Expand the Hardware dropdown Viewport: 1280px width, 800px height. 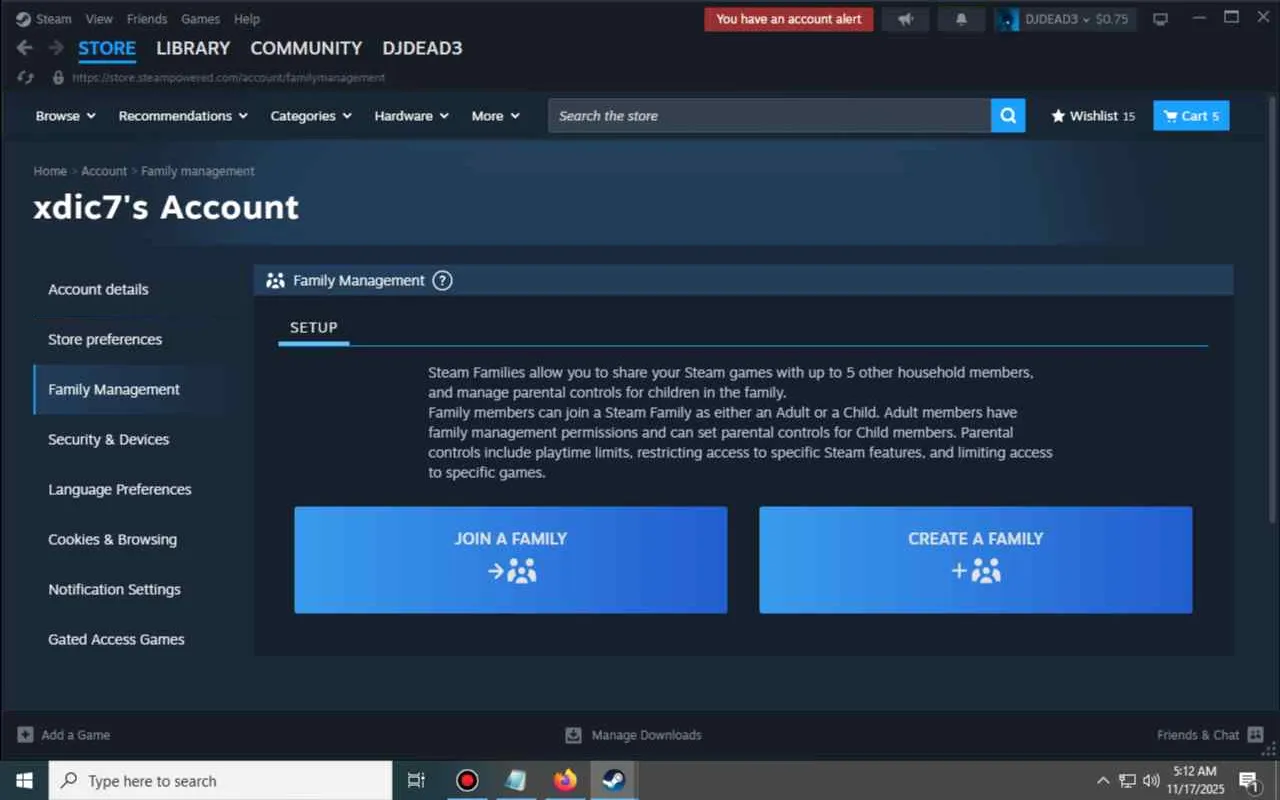[412, 116]
